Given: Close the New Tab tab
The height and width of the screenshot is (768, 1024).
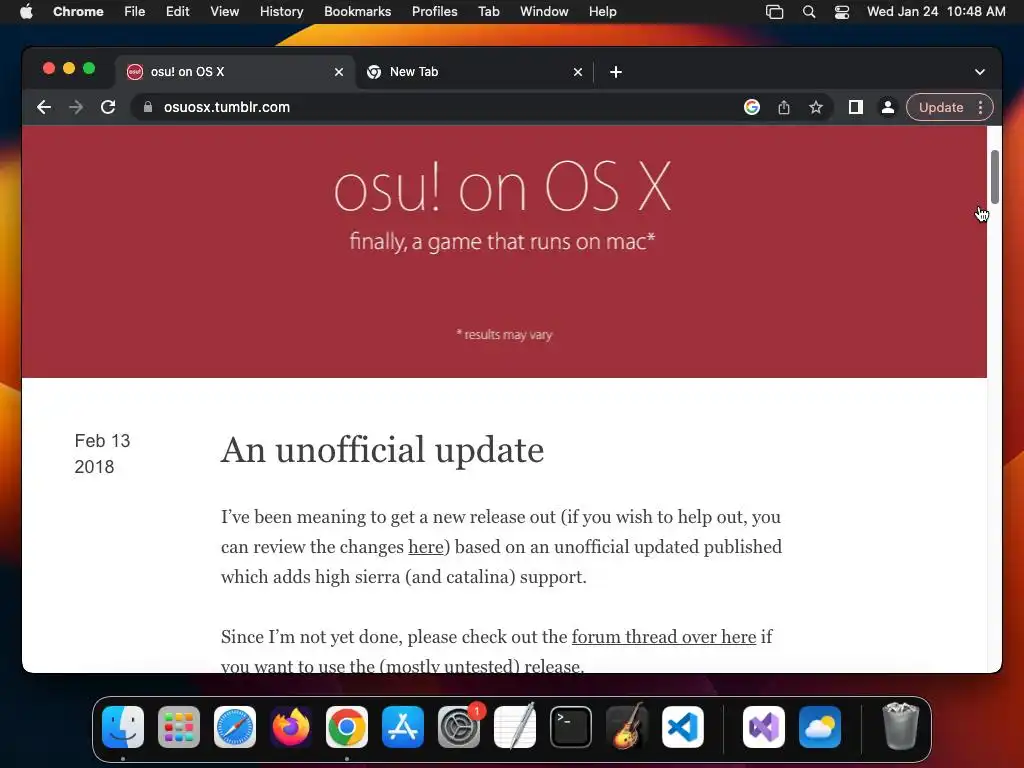Looking at the screenshot, I should (578, 72).
